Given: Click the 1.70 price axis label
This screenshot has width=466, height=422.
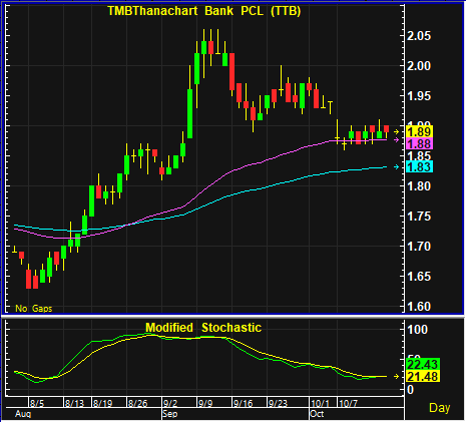Looking at the screenshot, I should click(419, 247).
